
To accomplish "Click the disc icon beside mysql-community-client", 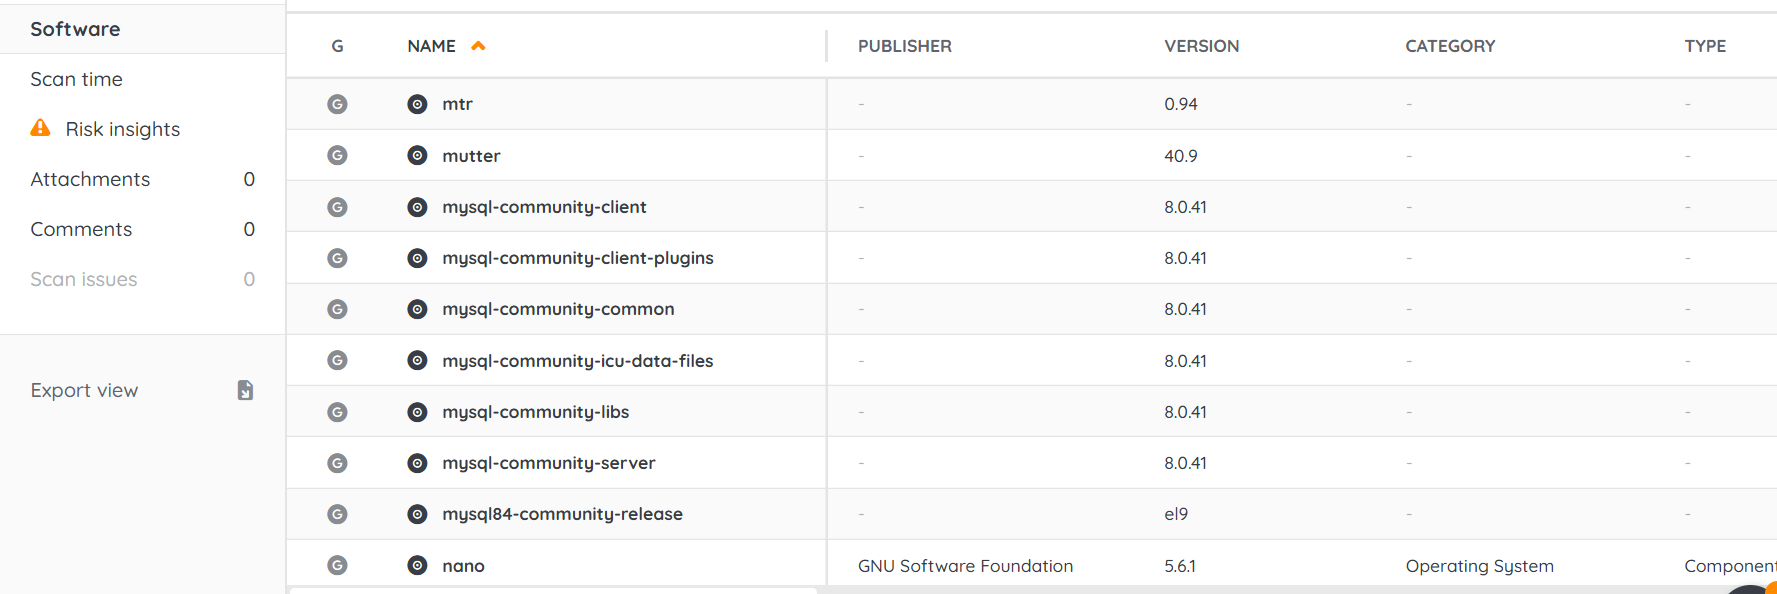I will [x=417, y=207].
